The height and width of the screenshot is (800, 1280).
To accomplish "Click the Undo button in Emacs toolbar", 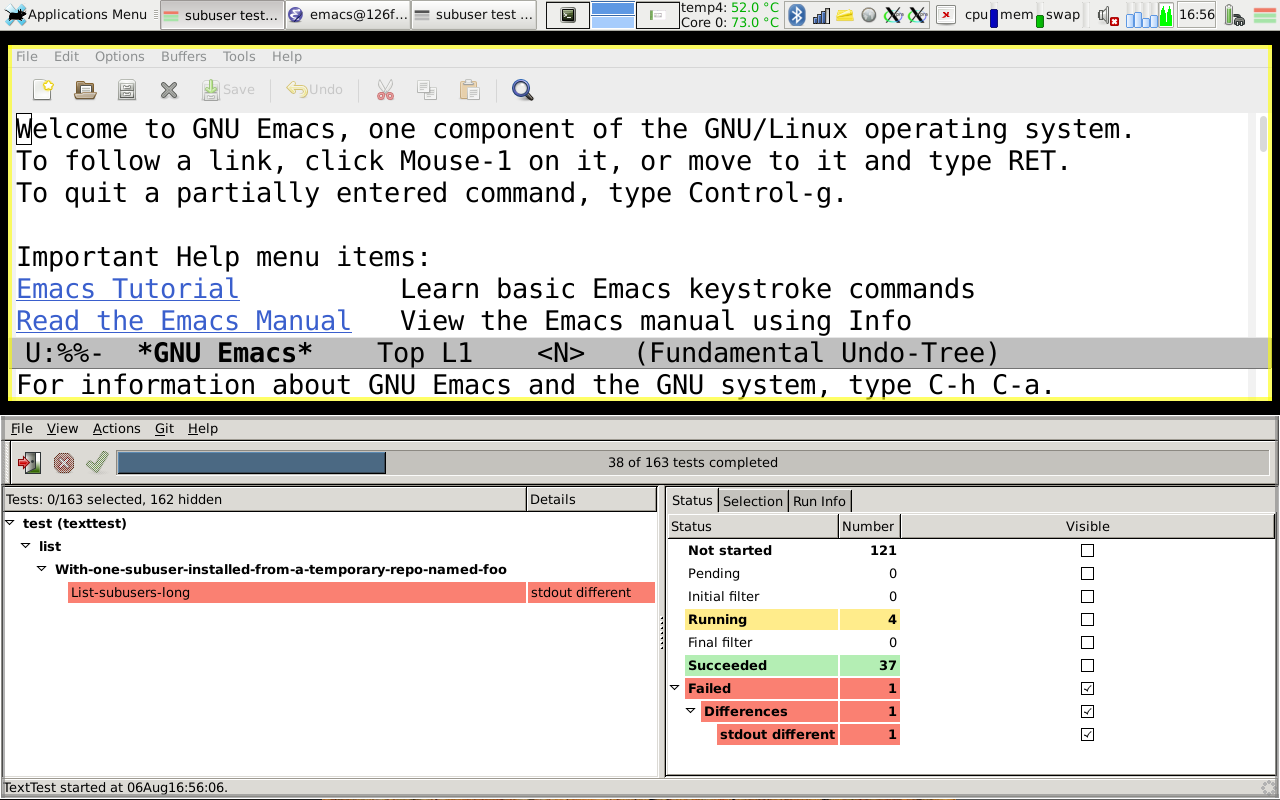I will click(314, 90).
